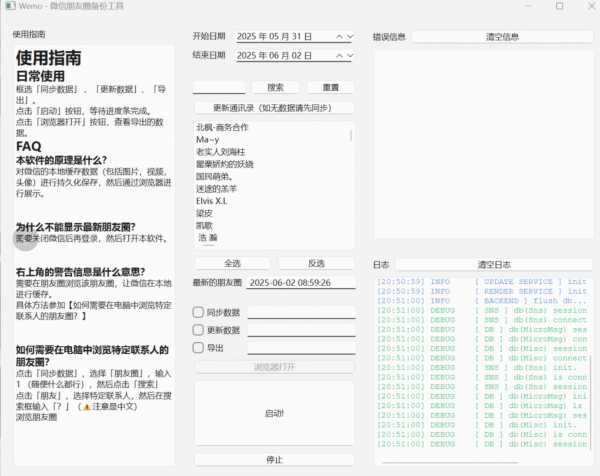This screenshot has height=476, width=600.
Task: Increase the start date with the up arrow
Action: [x=339, y=36]
